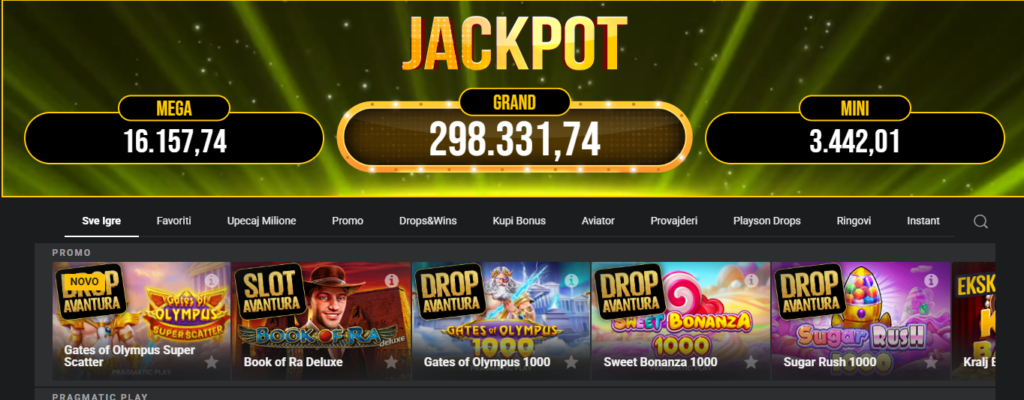Open info icon on Gates of Olympus 1000
Image resolution: width=1024 pixels, height=400 pixels.
pos(571,280)
